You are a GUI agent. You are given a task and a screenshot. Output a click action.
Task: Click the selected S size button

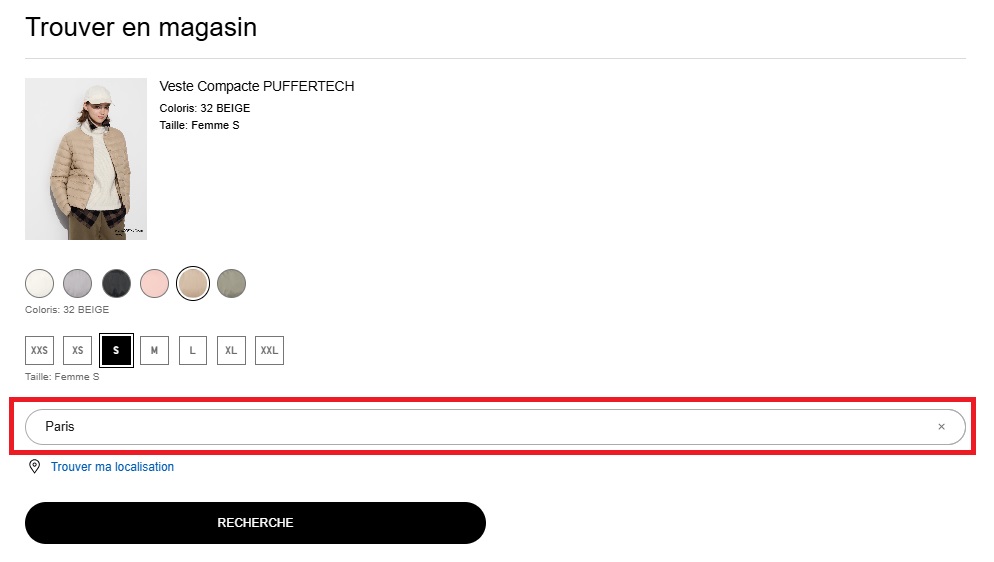click(116, 351)
